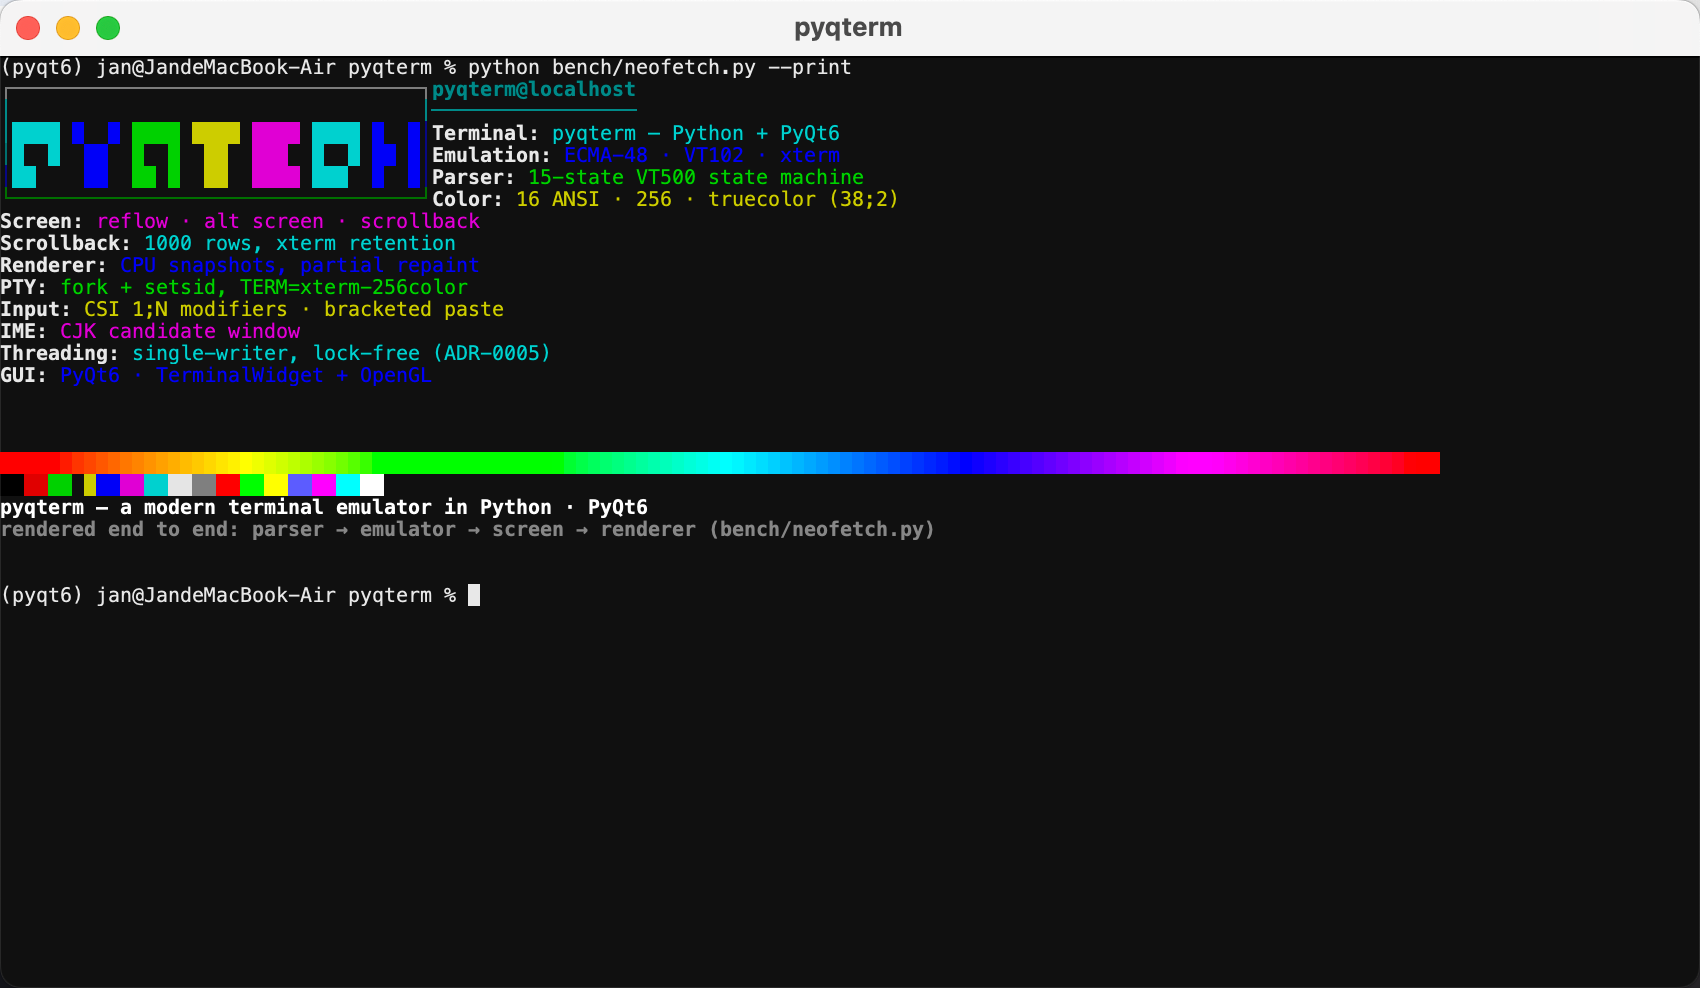Click the PYQTERM block-letter logo
The width and height of the screenshot is (1700, 988).
coord(216,155)
